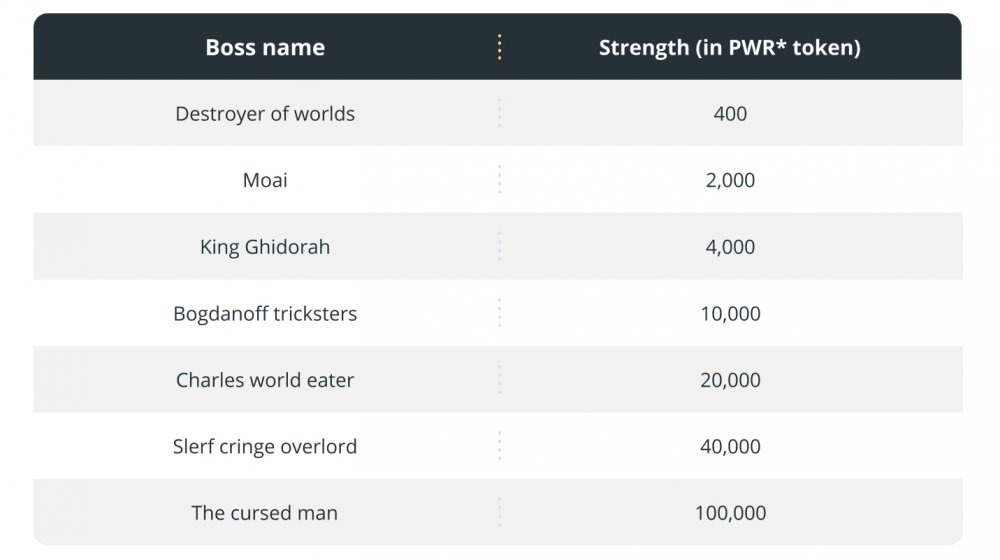Viewport: 1000px width, 560px height.
Task: Click the Boss name column header
Action: (x=265, y=47)
